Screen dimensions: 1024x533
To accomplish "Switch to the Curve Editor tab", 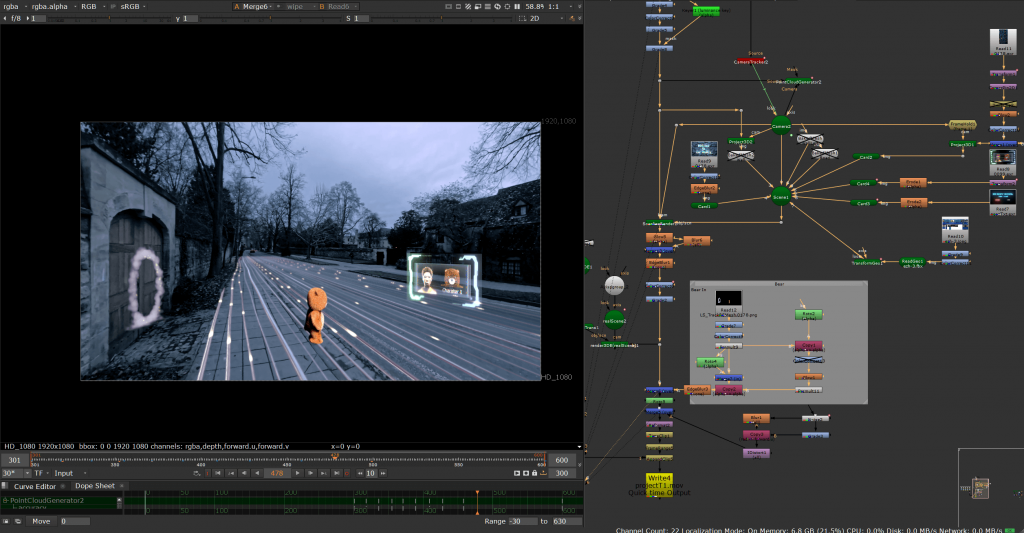I will click(35, 486).
